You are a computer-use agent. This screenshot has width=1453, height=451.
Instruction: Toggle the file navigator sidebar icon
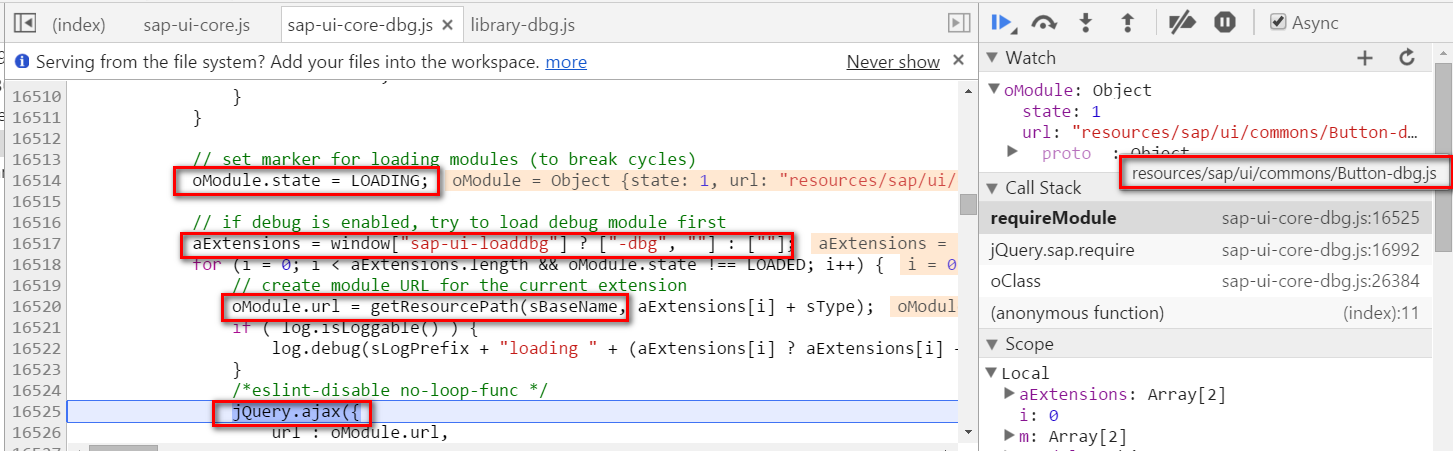pyautogui.click(x=25, y=23)
